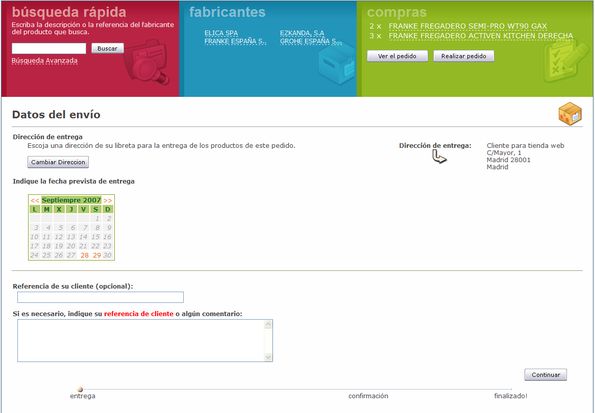Viewport: 595px width, 413px height.
Task: Click the comment box scroll down arrow
Action: (x=268, y=357)
